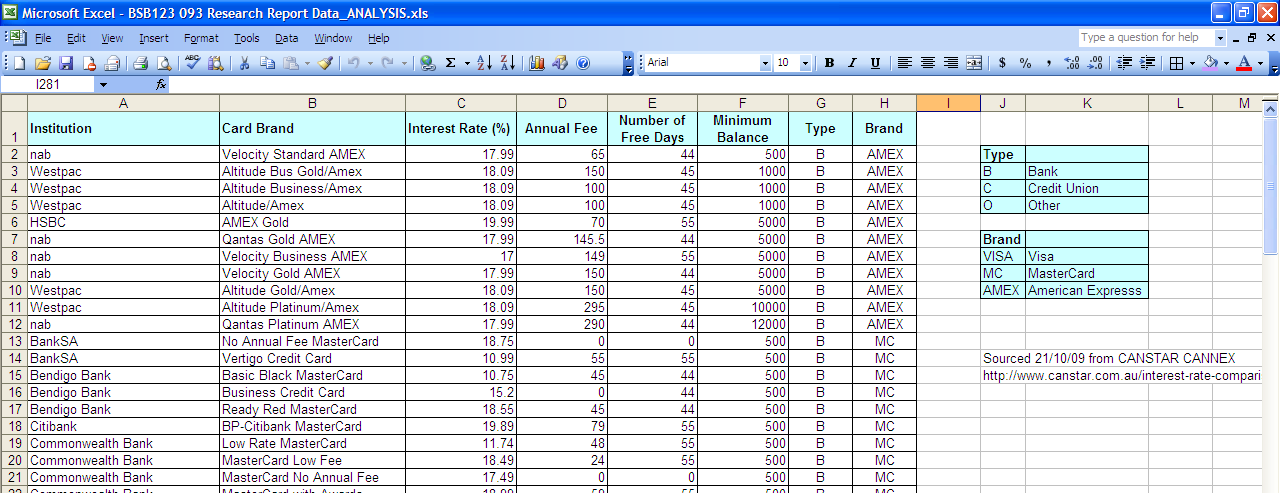Image resolution: width=1280 pixels, height=493 pixels.
Task: Run the Spelling check tool
Action: click(192, 63)
